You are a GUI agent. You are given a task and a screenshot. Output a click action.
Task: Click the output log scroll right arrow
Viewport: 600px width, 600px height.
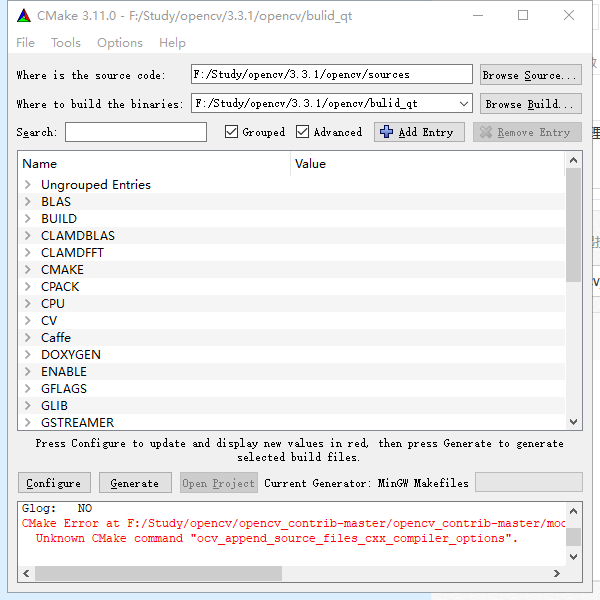click(x=557, y=573)
